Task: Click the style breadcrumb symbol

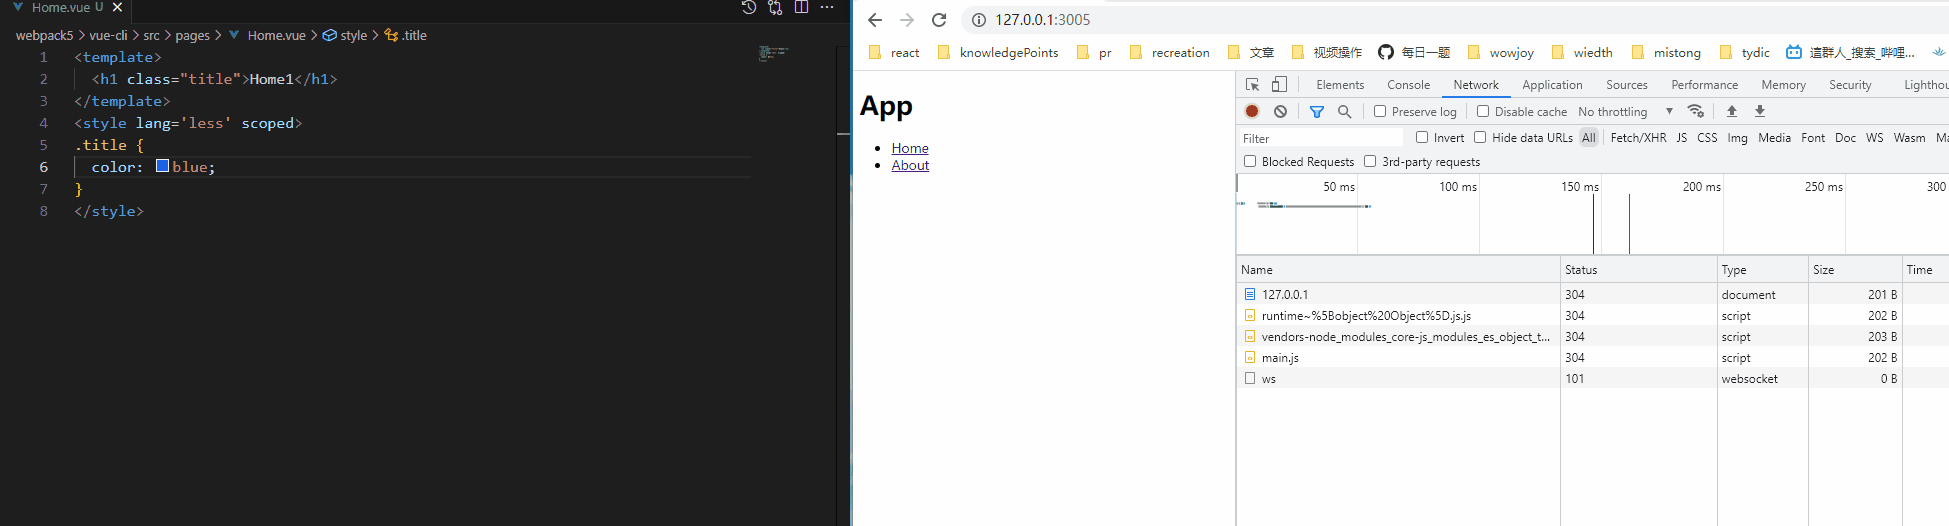Action: (345, 35)
